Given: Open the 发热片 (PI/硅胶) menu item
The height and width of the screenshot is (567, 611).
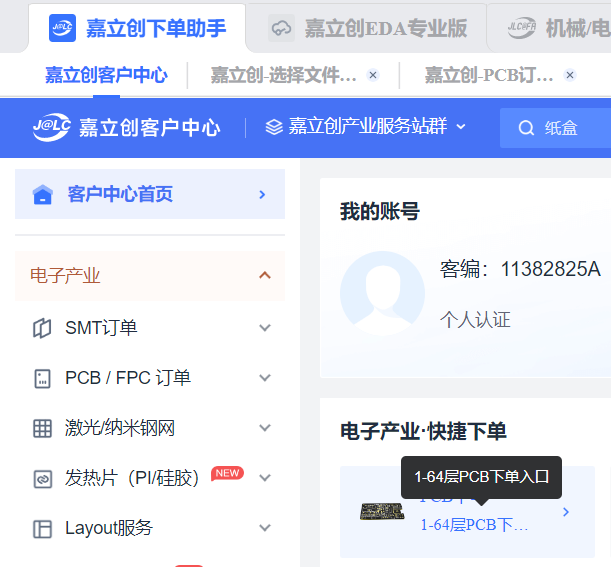Looking at the screenshot, I should pyautogui.click(x=150, y=478).
